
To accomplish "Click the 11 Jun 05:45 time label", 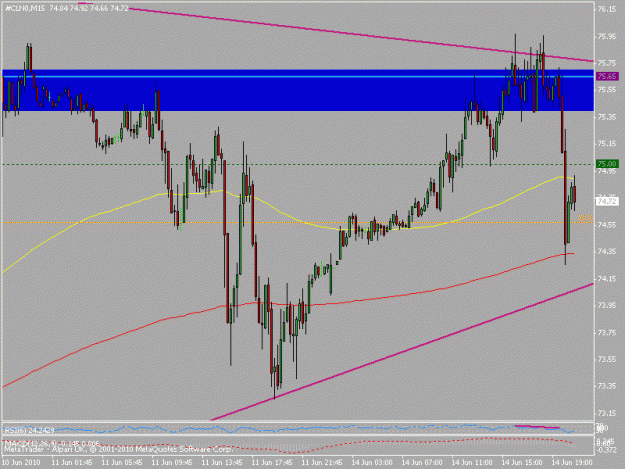I will pos(122,463).
